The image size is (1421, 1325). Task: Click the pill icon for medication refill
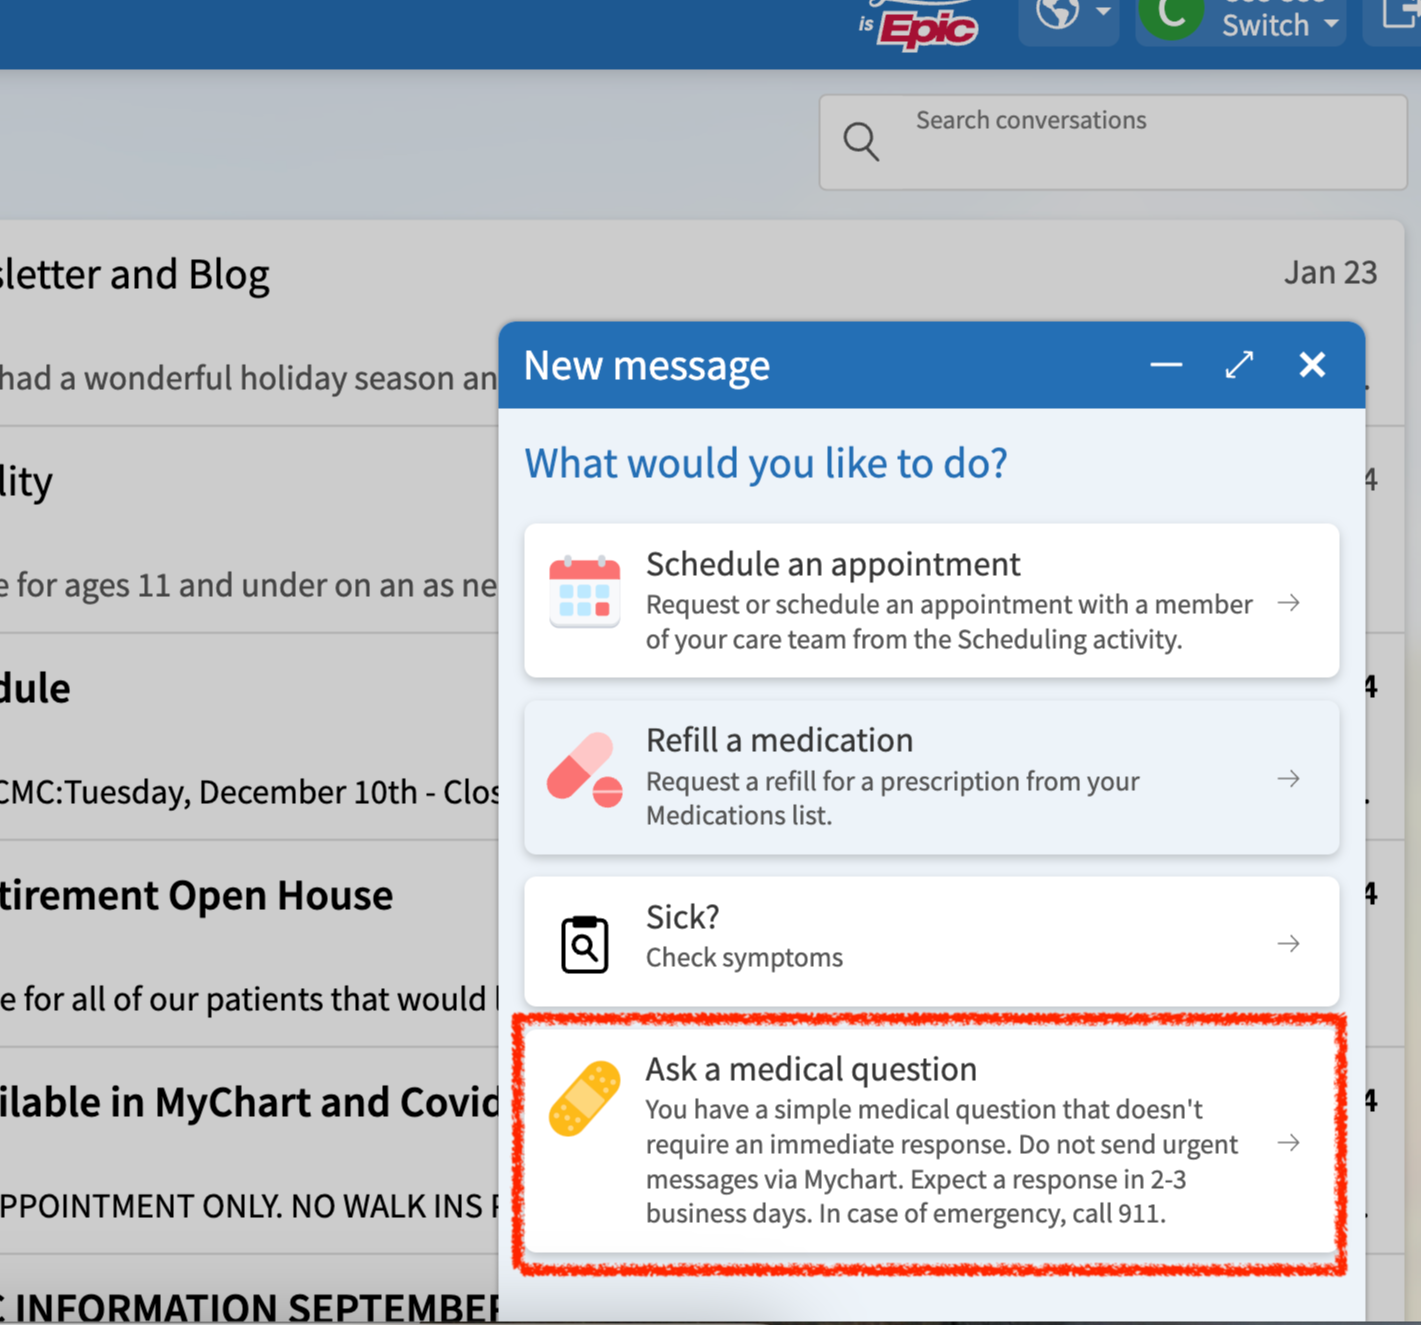tap(585, 769)
